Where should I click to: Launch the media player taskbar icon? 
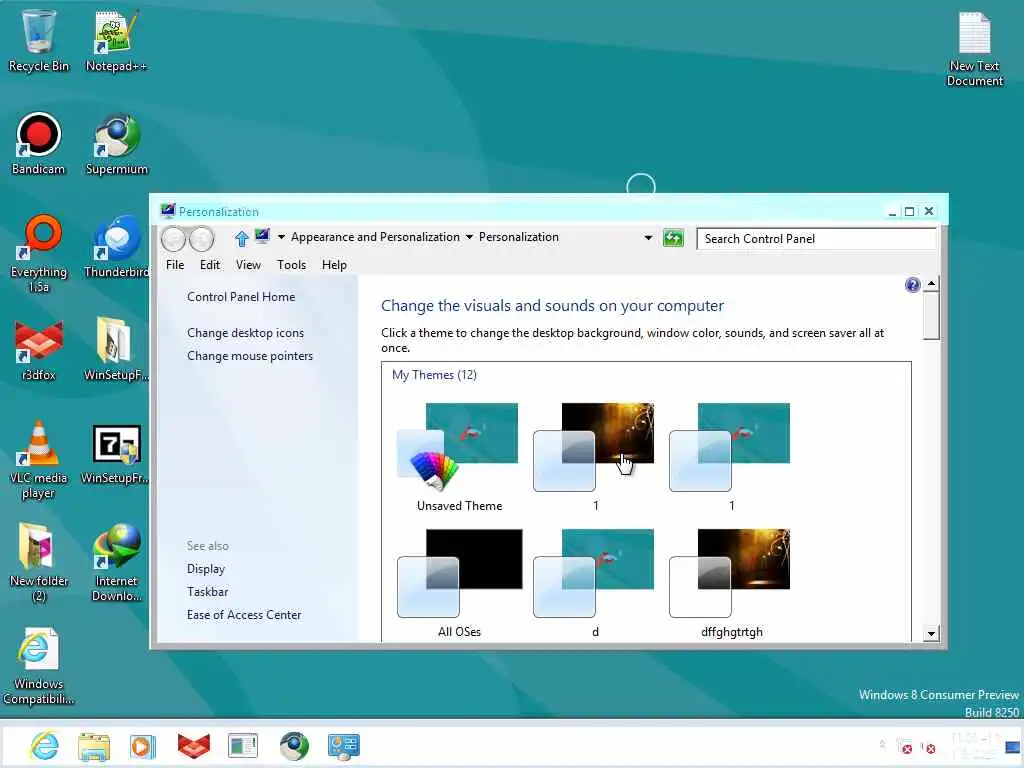point(142,746)
